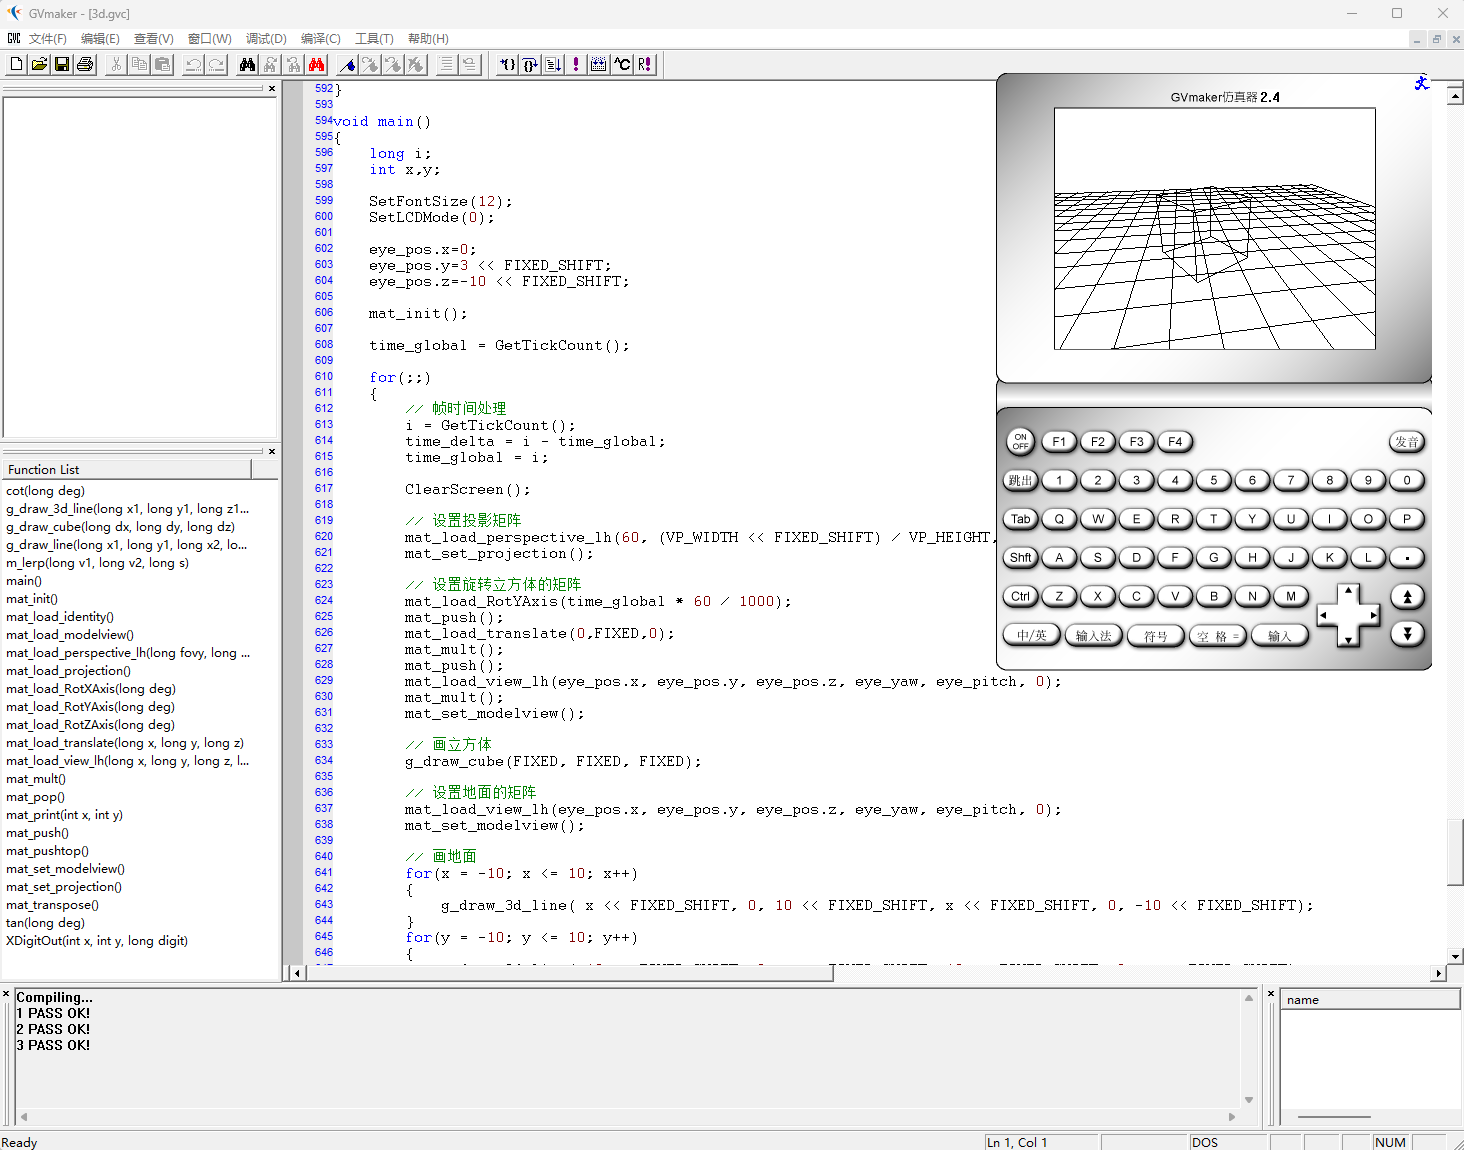Viewport: 1464px width, 1150px height.
Task: Click the red binoculars search icon
Action: tap(317, 65)
